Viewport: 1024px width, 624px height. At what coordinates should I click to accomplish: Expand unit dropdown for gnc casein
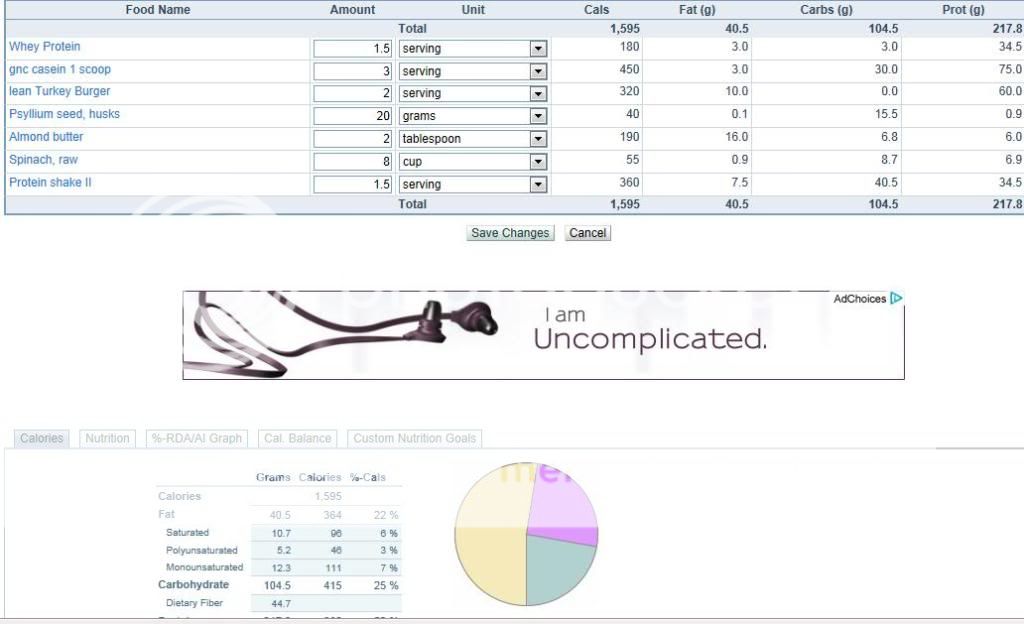coord(539,71)
